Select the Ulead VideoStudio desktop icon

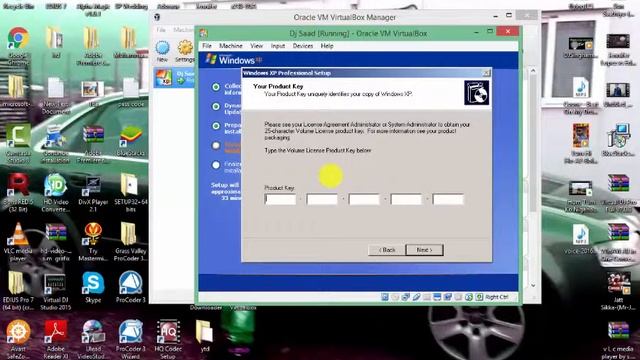point(93,339)
